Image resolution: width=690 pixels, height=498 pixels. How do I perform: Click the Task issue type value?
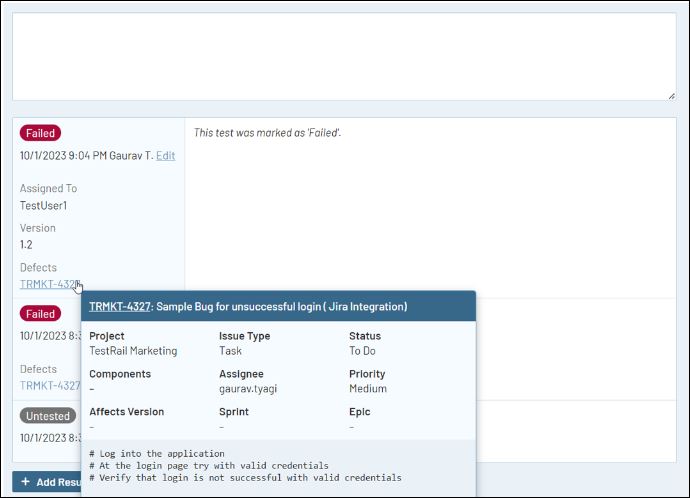(x=230, y=351)
